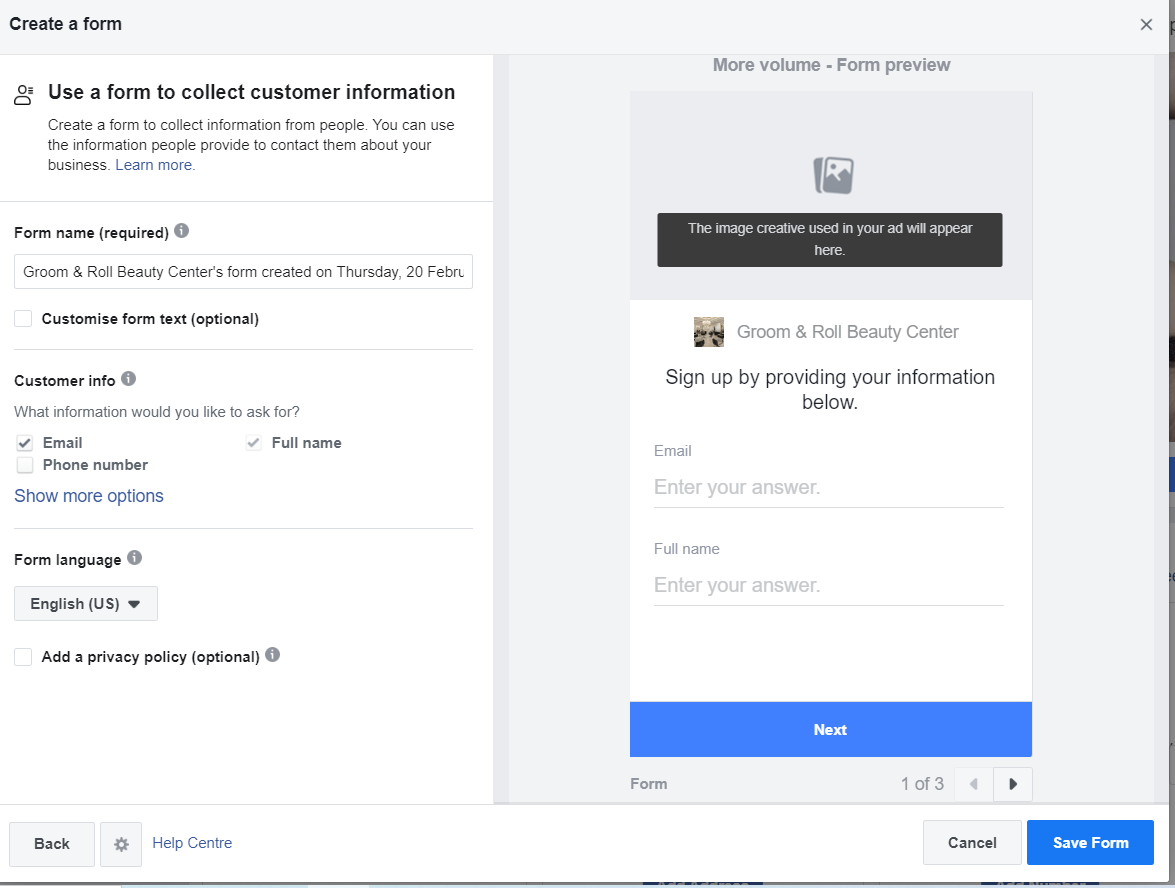Enable Add a privacy policy checkbox

coord(23,657)
